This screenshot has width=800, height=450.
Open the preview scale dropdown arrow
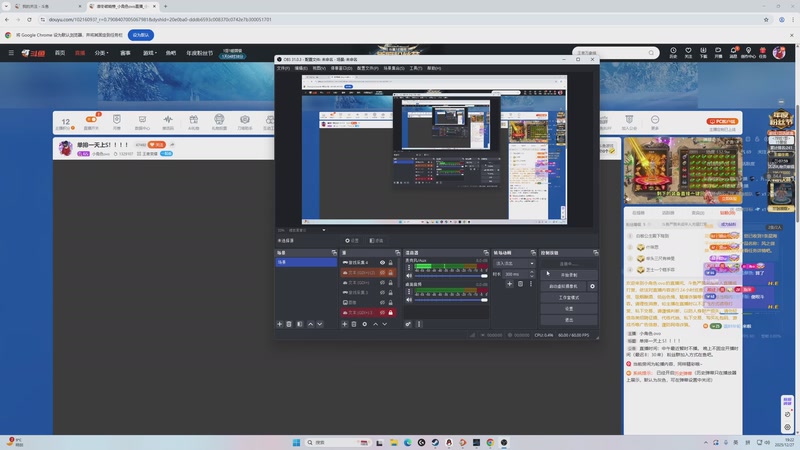323,230
